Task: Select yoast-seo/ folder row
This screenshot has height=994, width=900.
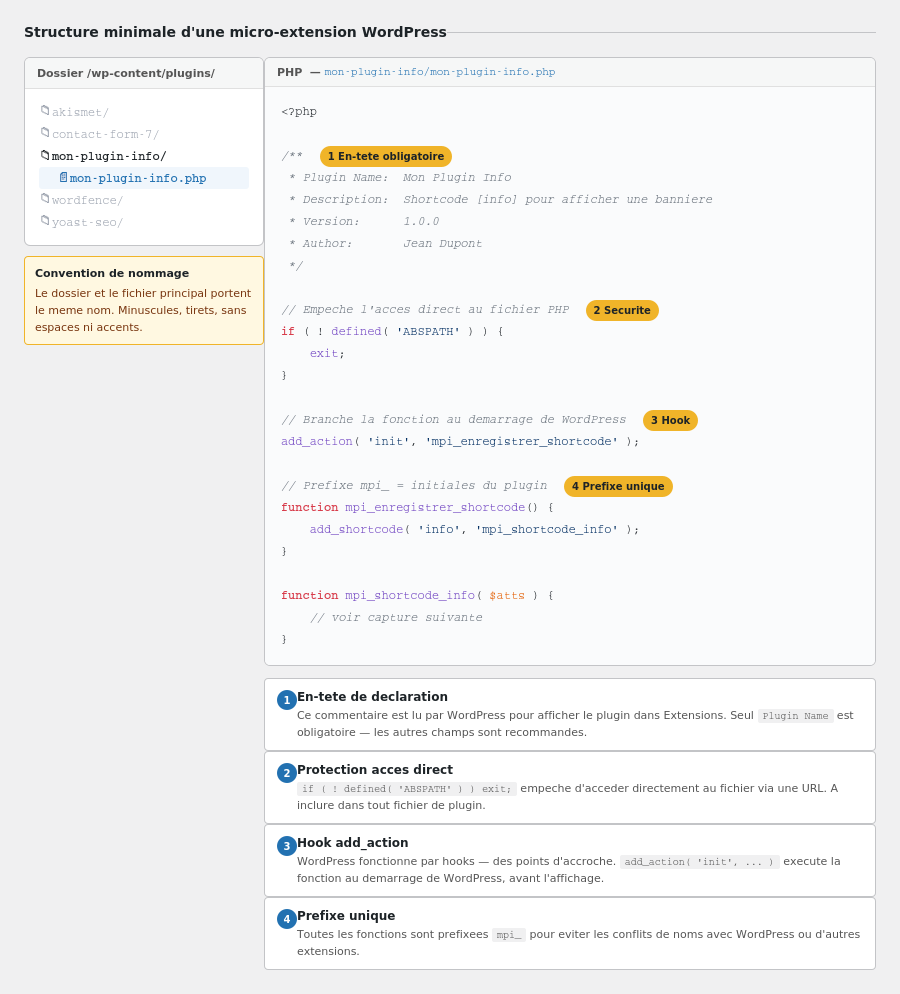Action: coord(144,222)
